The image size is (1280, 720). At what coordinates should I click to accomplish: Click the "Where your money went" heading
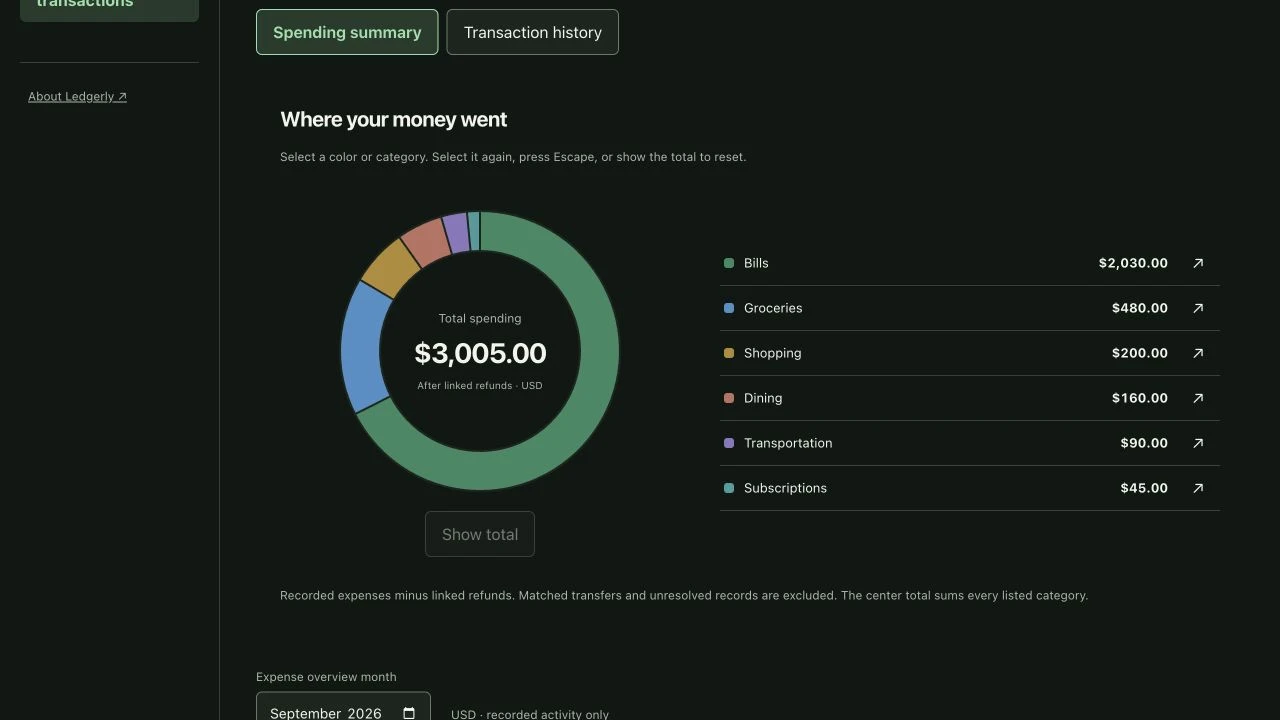394,120
